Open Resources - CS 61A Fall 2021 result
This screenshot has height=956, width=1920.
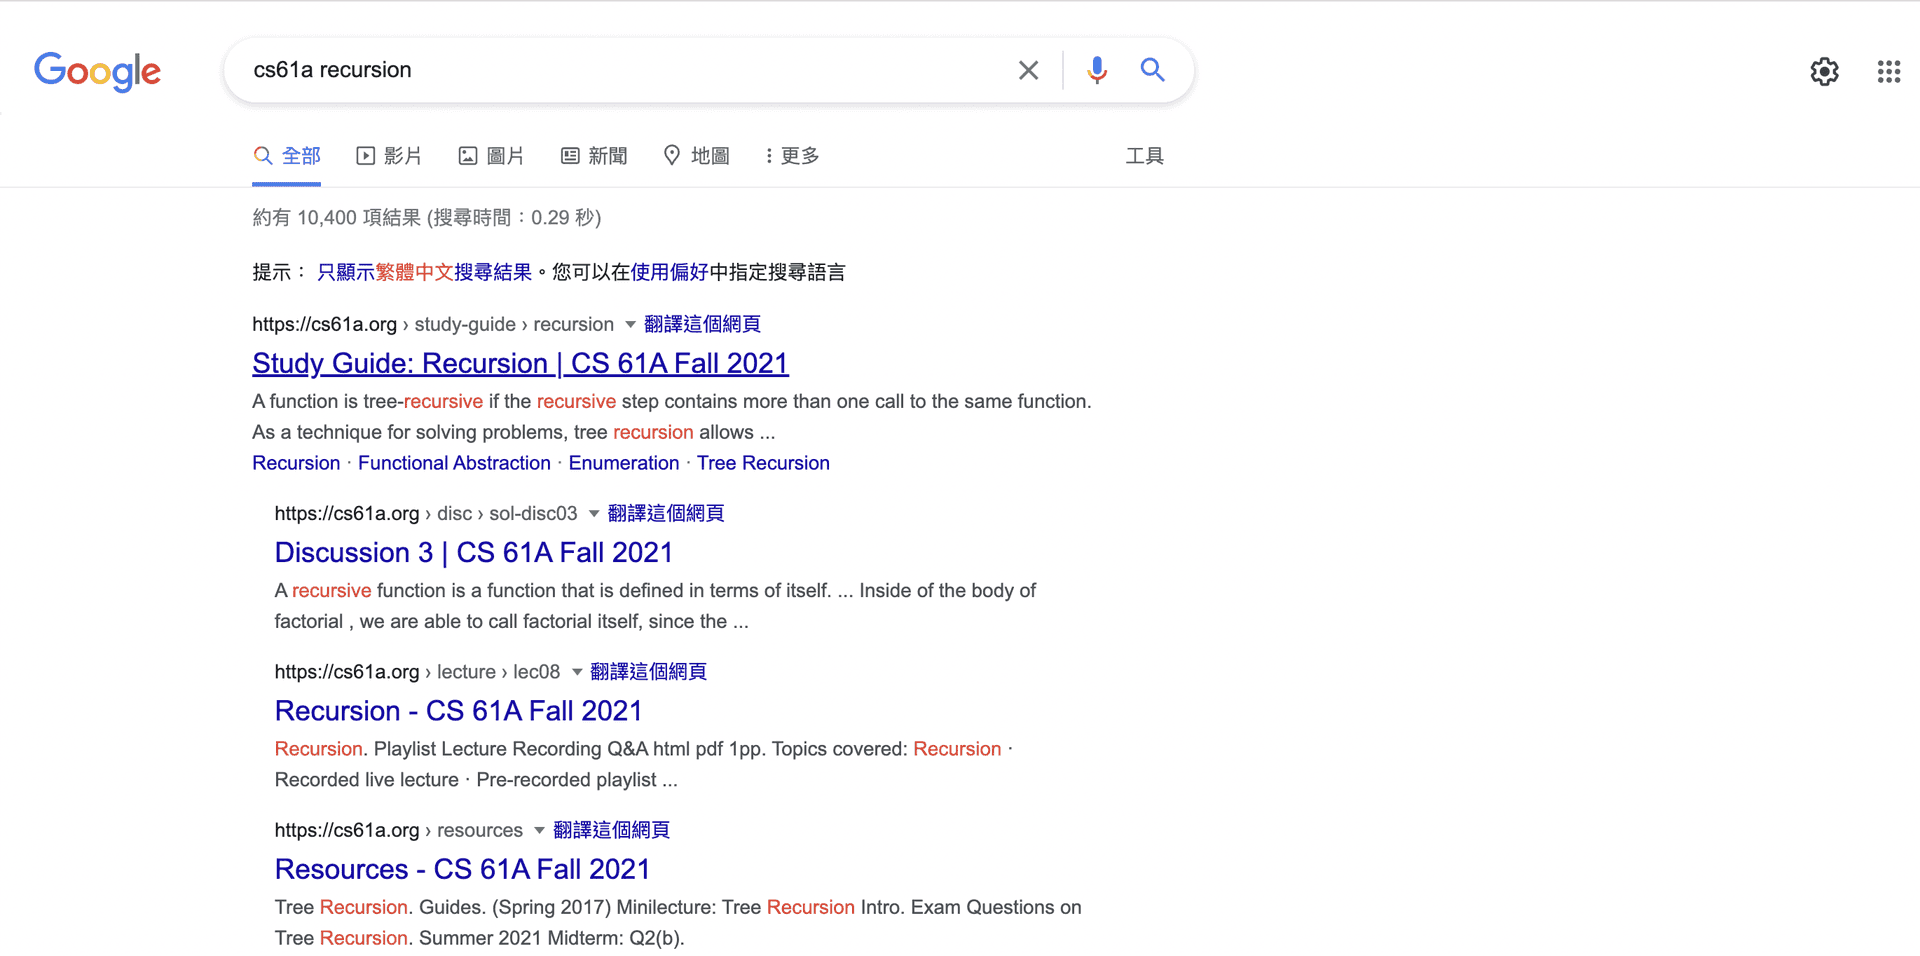point(463,869)
